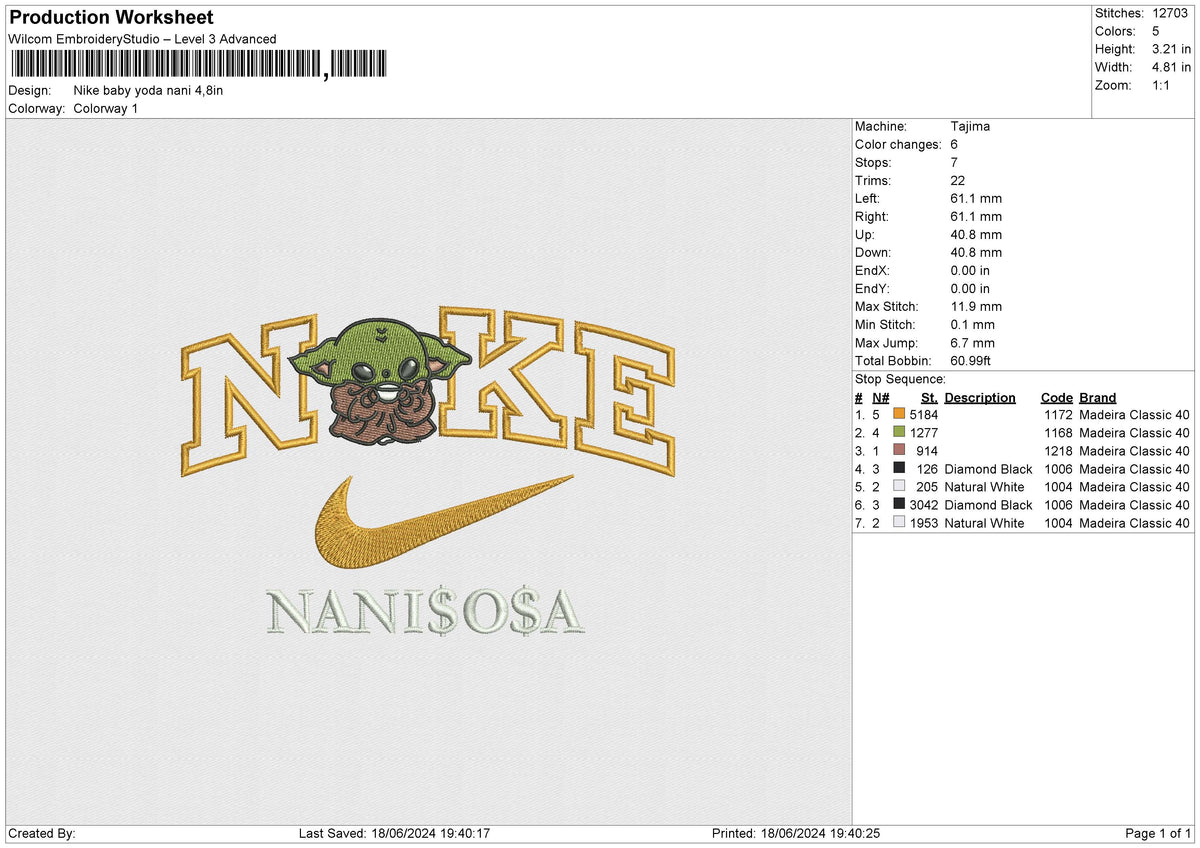Click the Color changes value 6
Screen dimensions: 1200x848
pyautogui.click(x=954, y=145)
